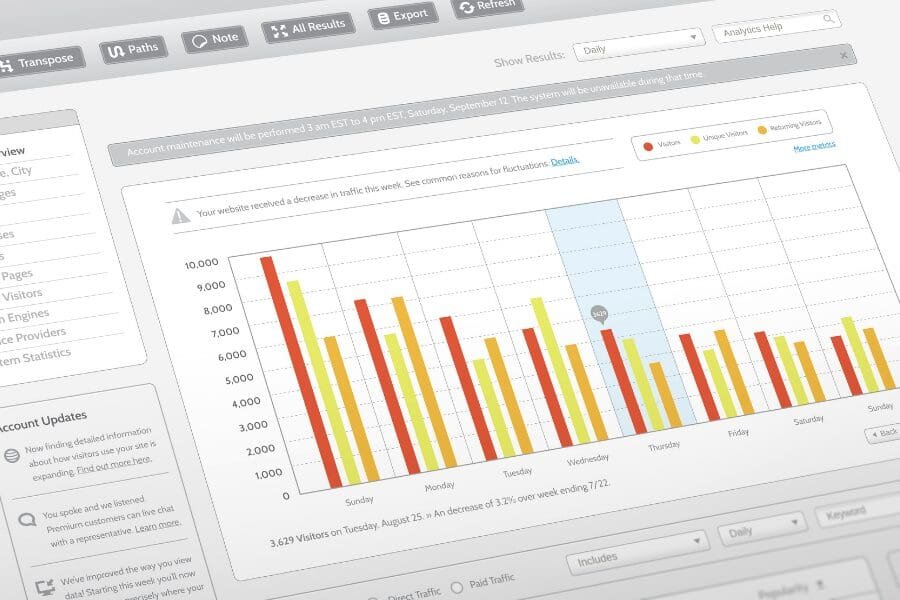Viewport: 900px width, 600px height.
Task: Refresh the analytics report
Action: [x=487, y=6]
